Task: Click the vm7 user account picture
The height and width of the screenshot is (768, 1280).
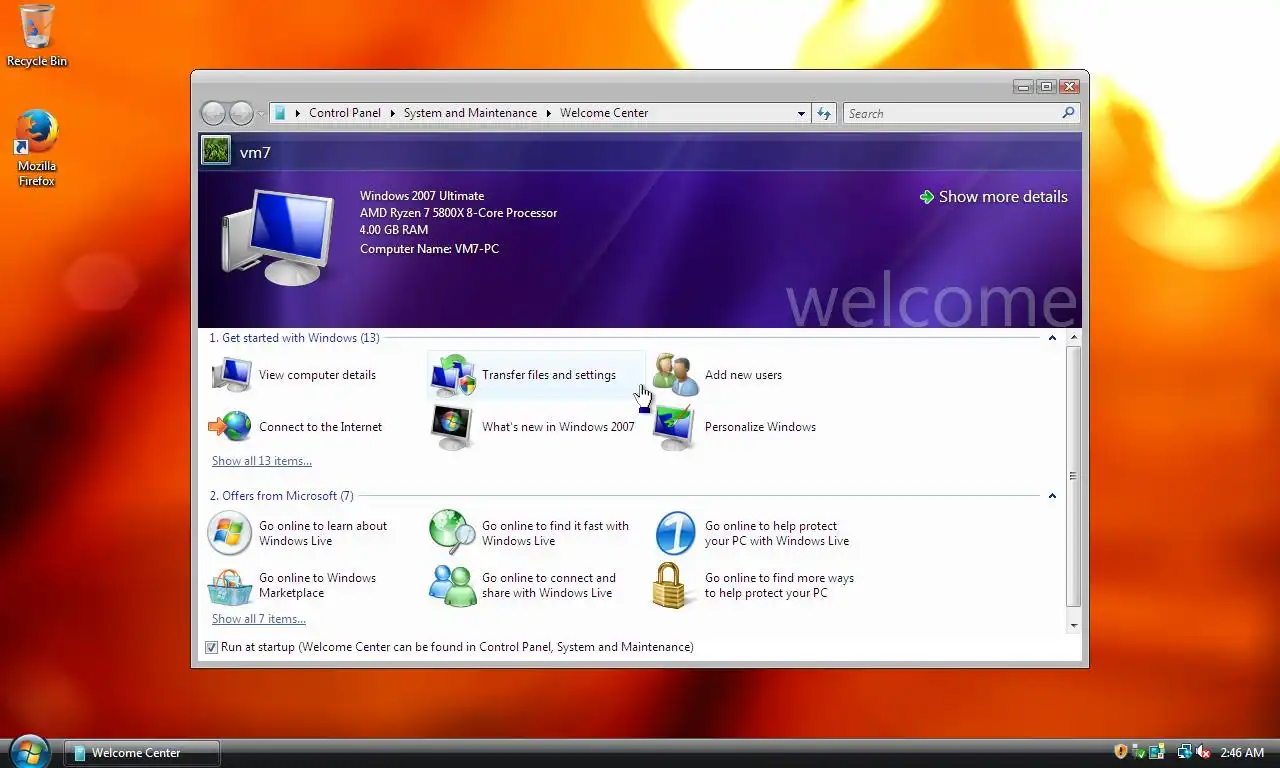Action: click(216, 151)
